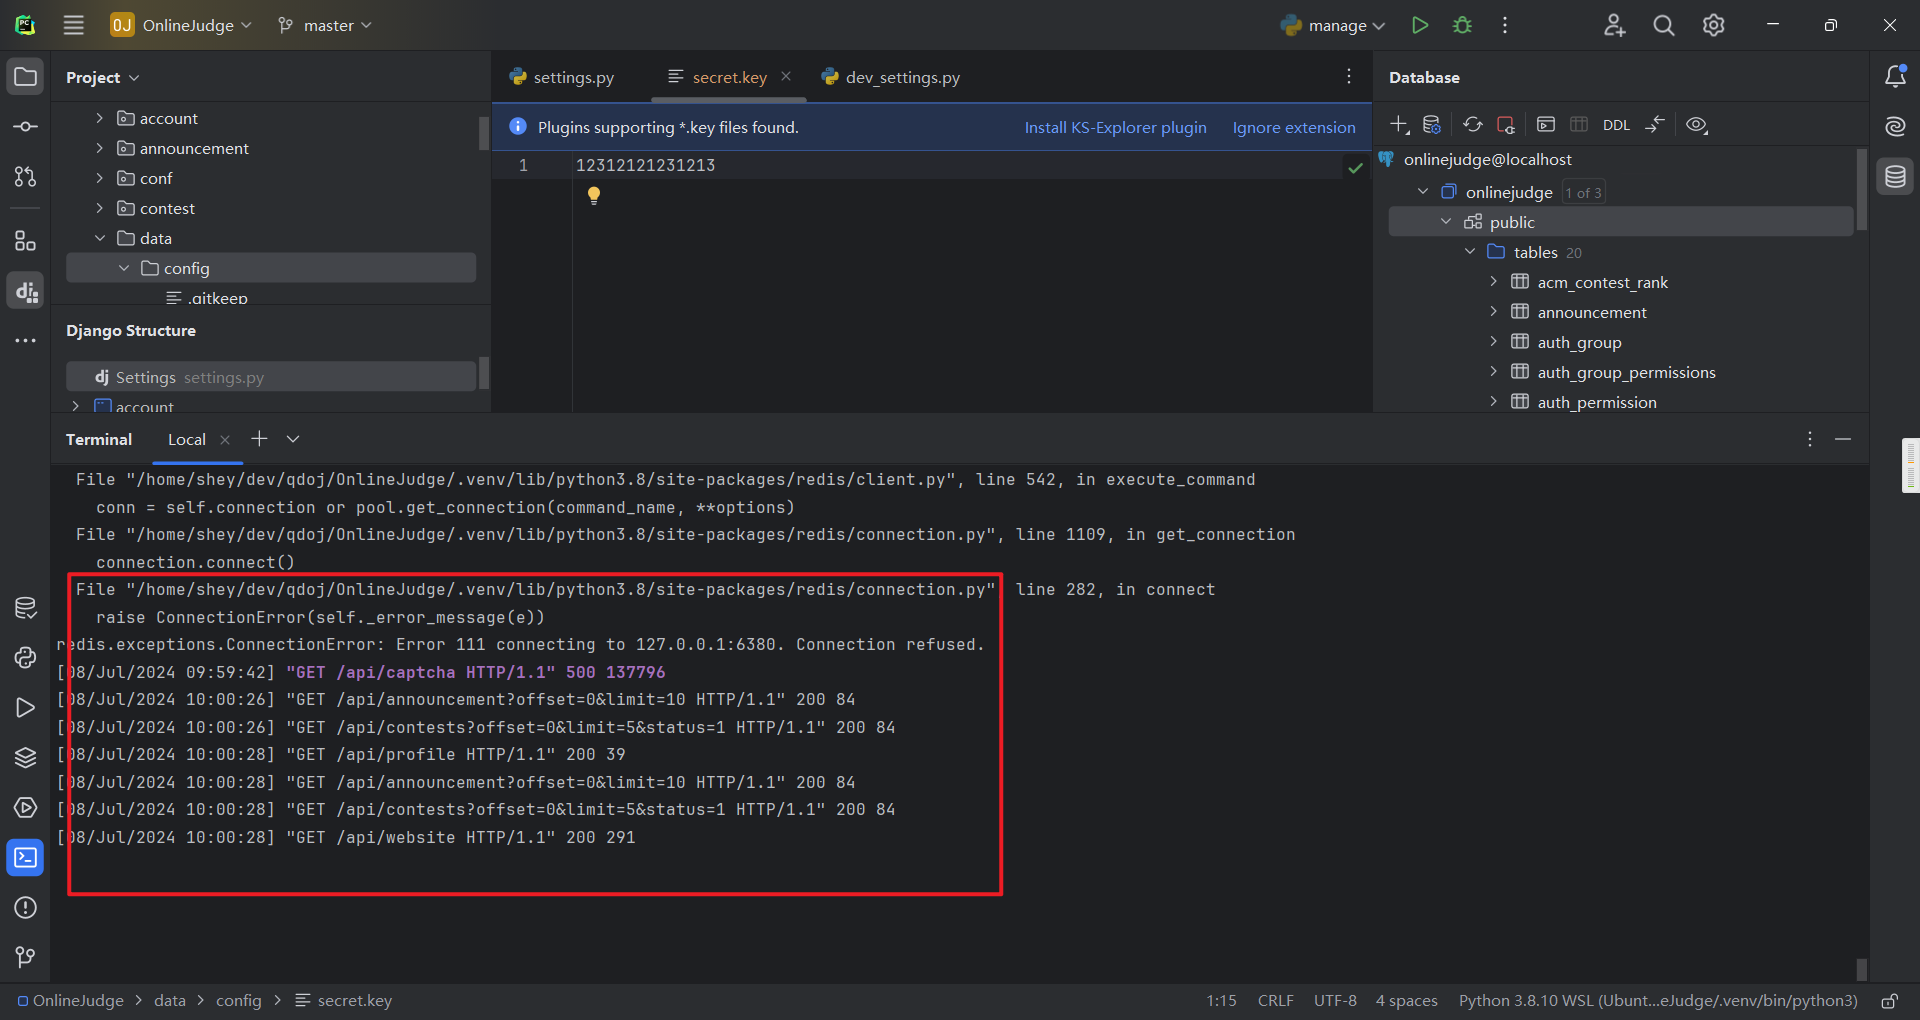Change CRLF line separator in status bar

pyautogui.click(x=1275, y=1001)
